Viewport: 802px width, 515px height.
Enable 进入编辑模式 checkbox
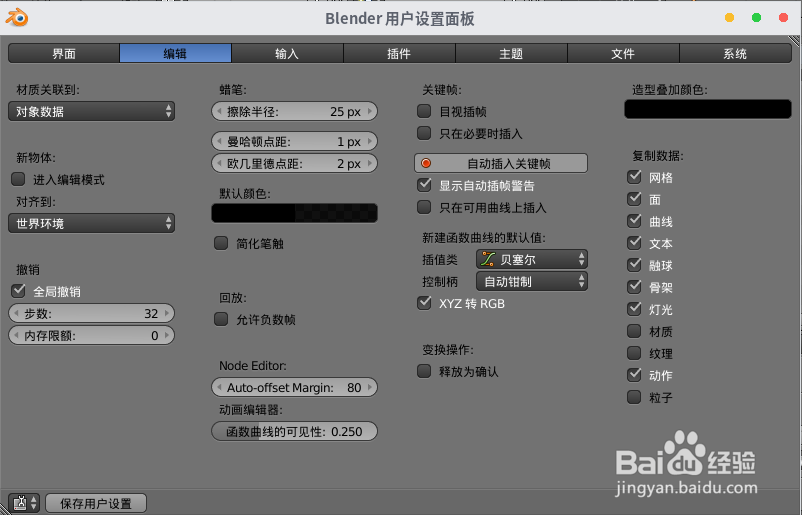tap(18, 179)
